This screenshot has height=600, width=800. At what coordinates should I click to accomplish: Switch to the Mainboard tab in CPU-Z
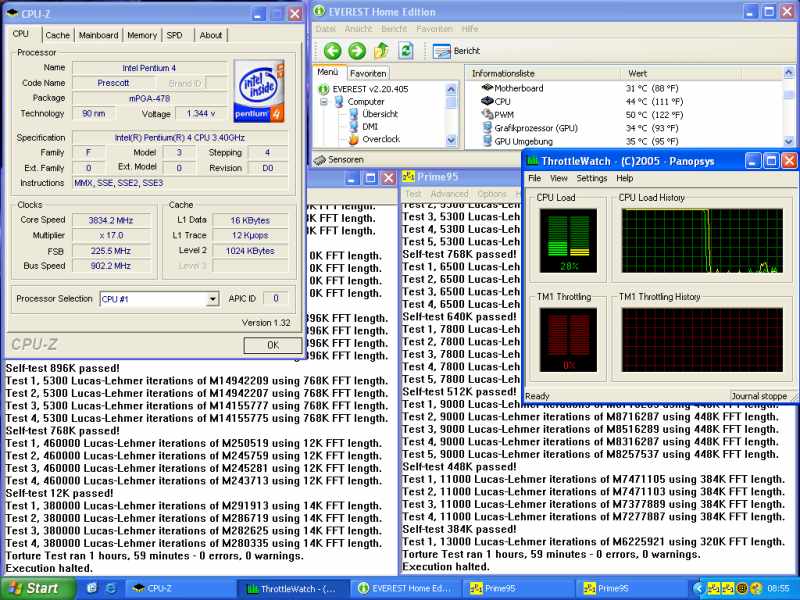pyautogui.click(x=98, y=35)
